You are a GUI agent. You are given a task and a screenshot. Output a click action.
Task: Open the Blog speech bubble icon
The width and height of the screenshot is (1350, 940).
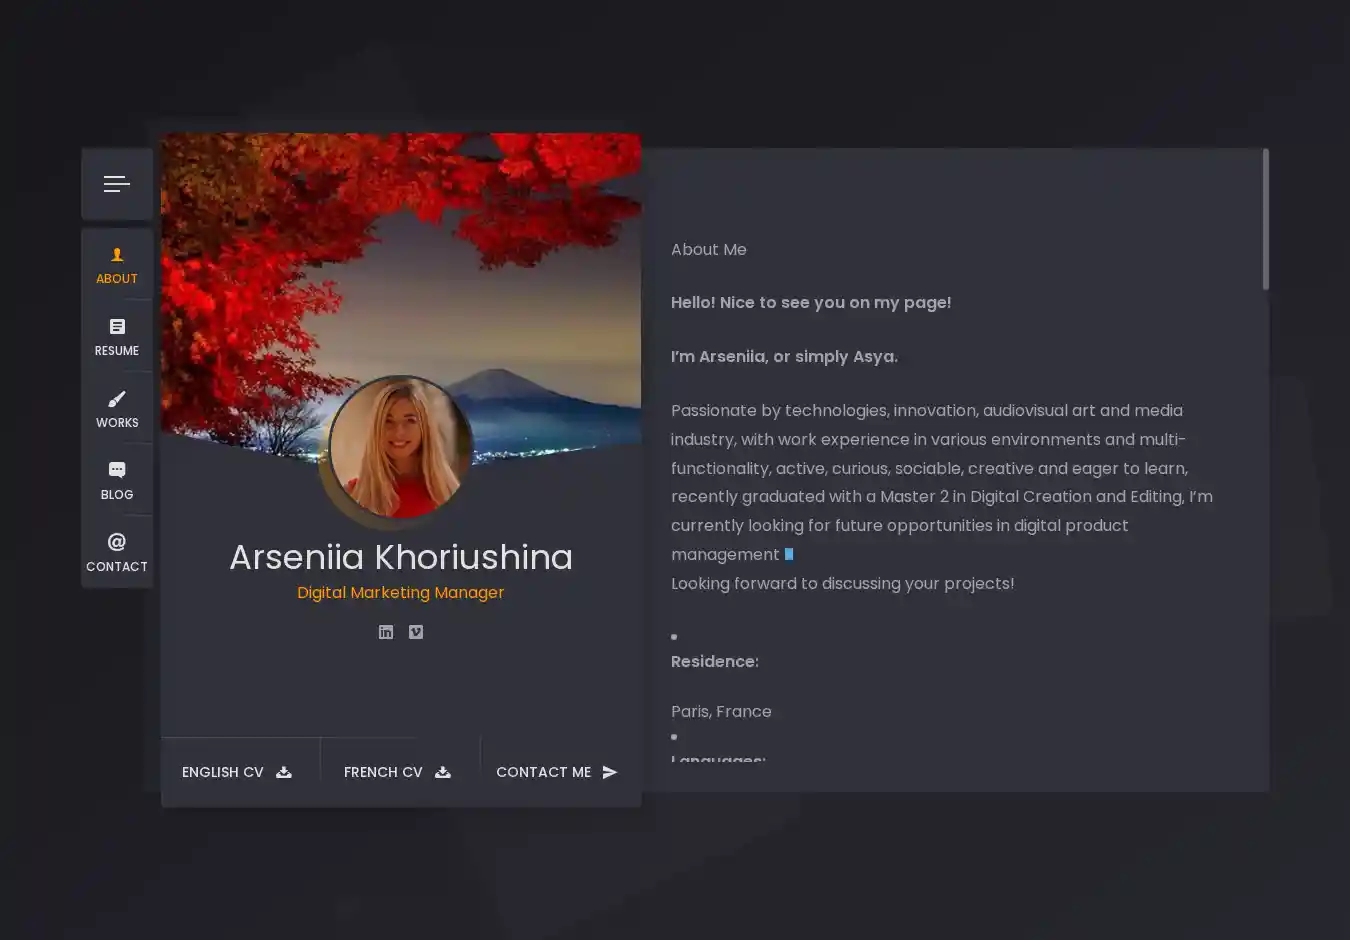coord(117,470)
